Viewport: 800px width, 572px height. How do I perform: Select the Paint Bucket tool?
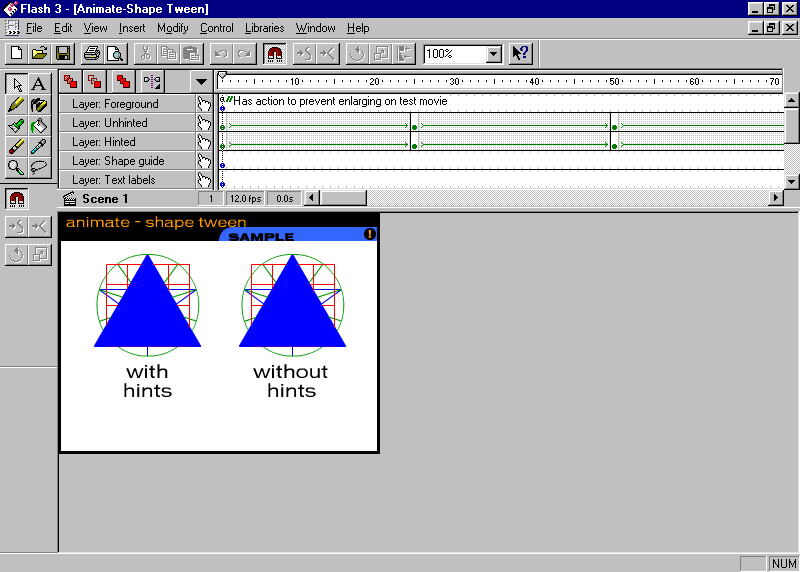tap(39, 126)
